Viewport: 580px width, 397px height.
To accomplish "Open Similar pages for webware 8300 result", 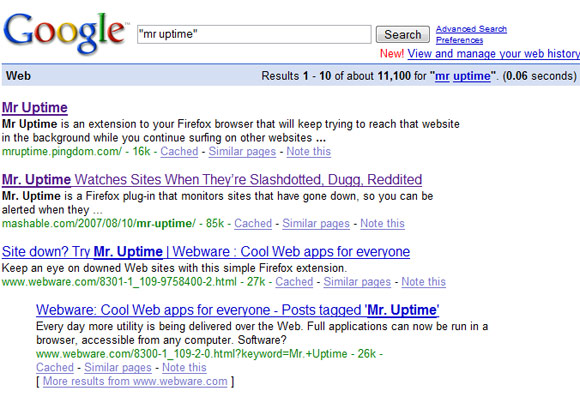I will pos(118,367).
